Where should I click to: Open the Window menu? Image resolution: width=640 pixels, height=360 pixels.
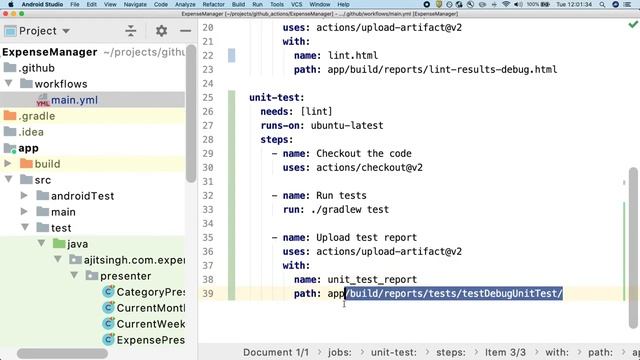(320, 4)
